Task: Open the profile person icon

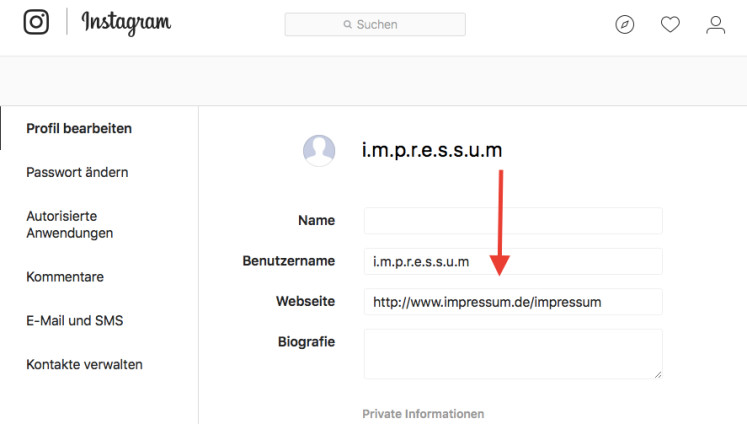Action: [716, 25]
